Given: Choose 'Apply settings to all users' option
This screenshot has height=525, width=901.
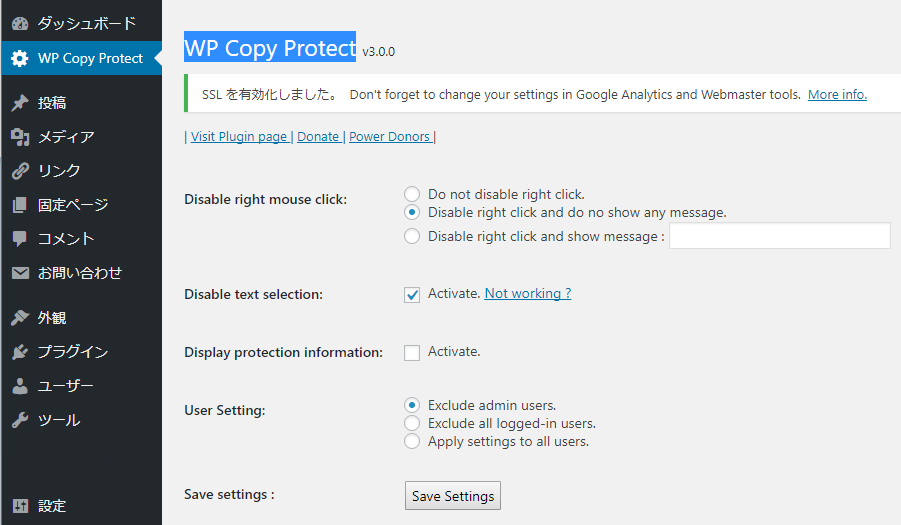Looking at the screenshot, I should click(x=412, y=441).
